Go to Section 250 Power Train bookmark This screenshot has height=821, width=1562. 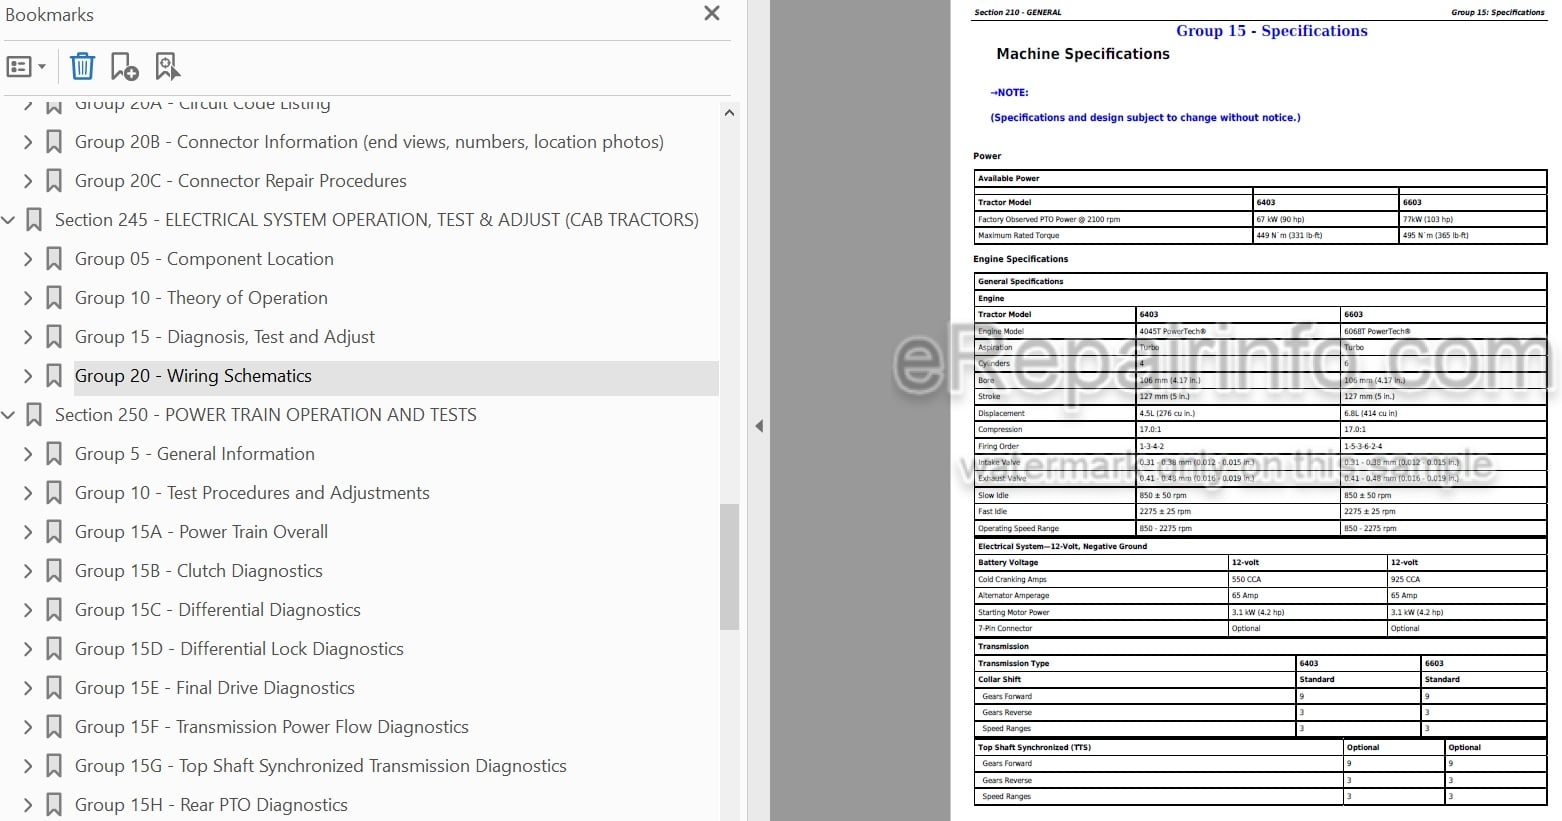(266, 415)
